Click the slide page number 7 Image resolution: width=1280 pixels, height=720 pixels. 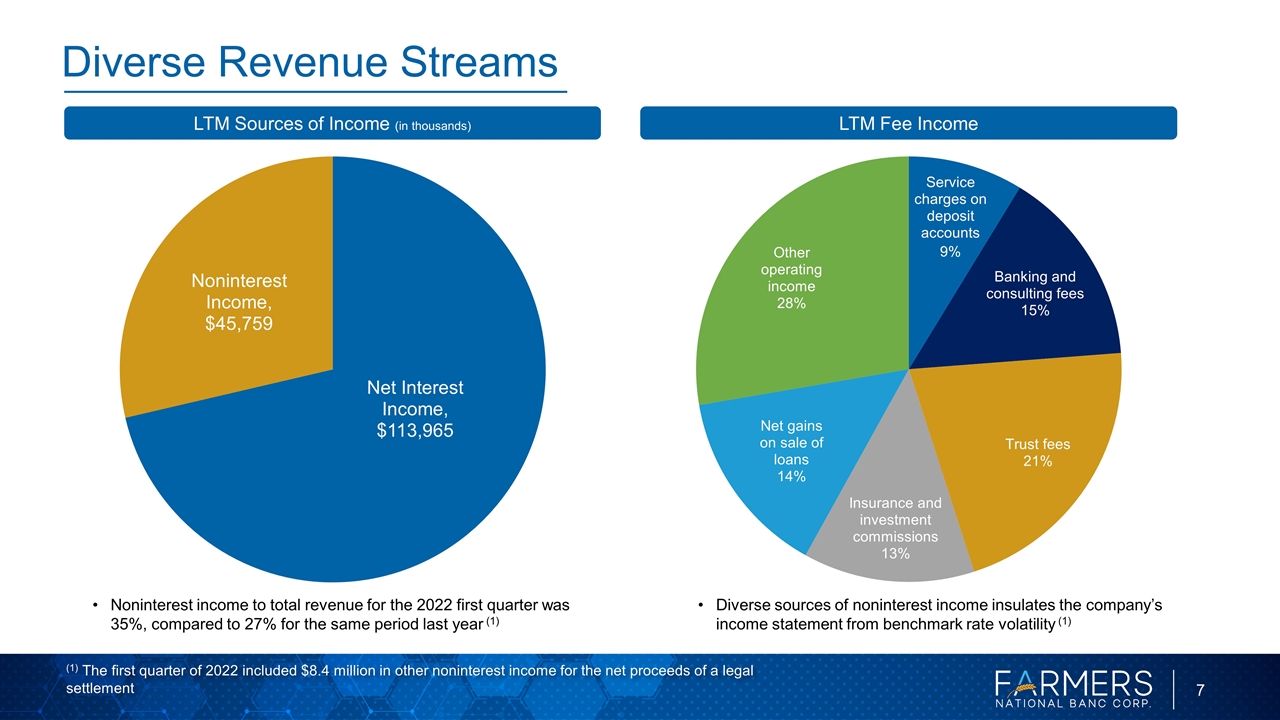[1200, 689]
